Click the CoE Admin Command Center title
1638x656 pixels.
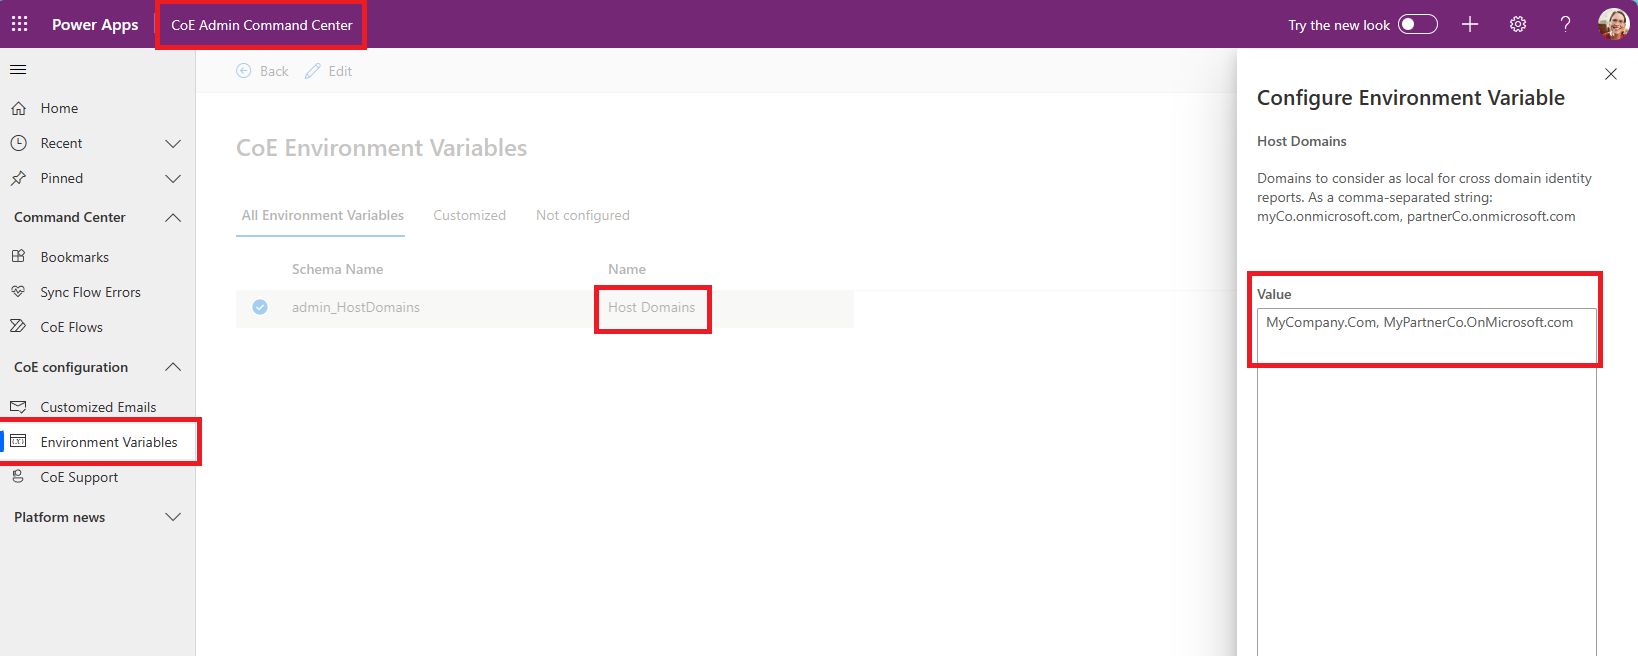tap(262, 25)
